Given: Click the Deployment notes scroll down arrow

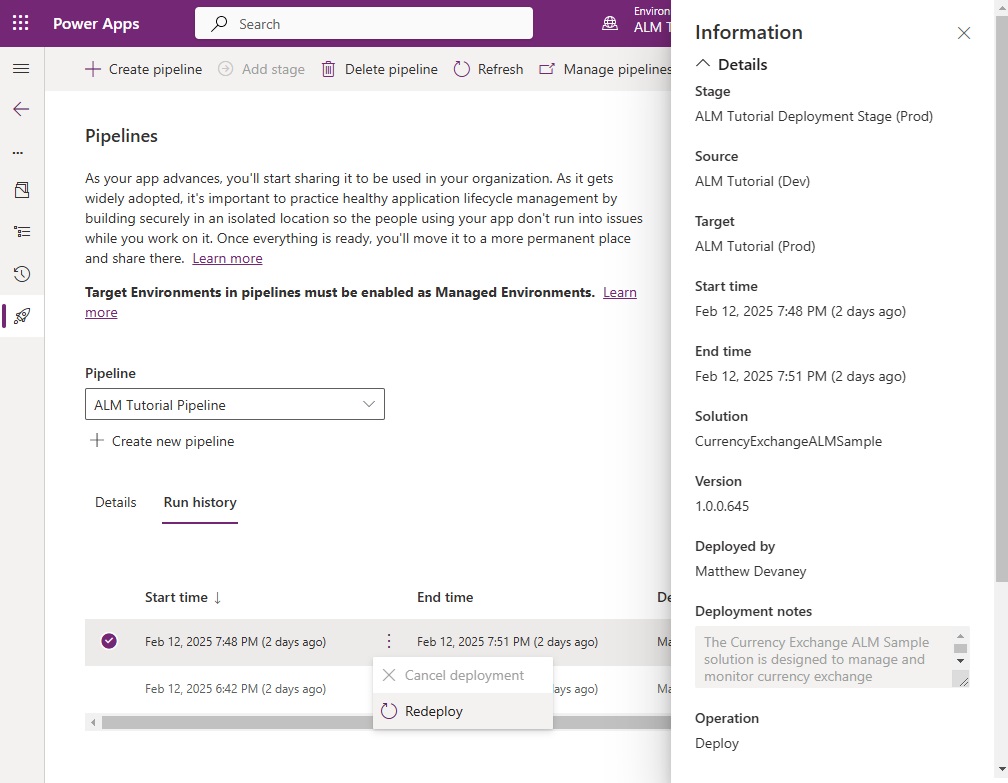Looking at the screenshot, I should pos(960,661).
